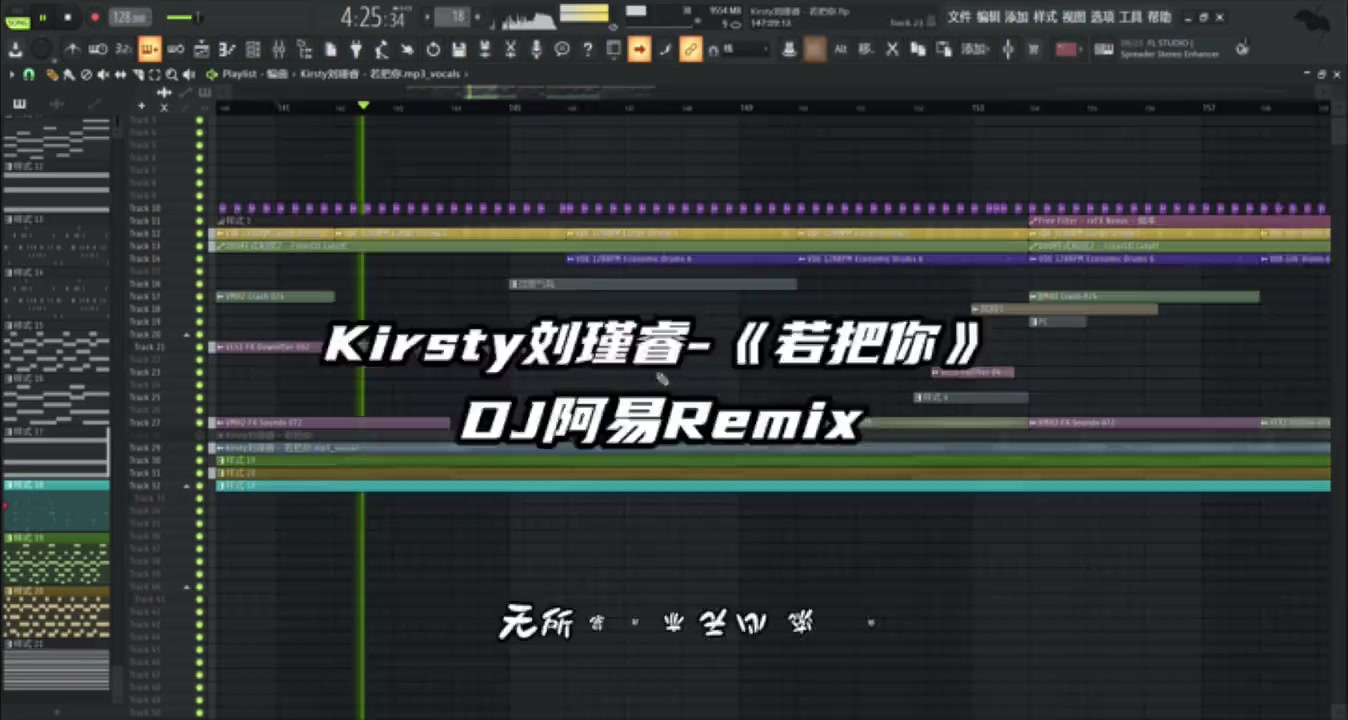Open the 选项 menu
Viewport: 1348px width, 720px height.
pyautogui.click(x=1102, y=17)
